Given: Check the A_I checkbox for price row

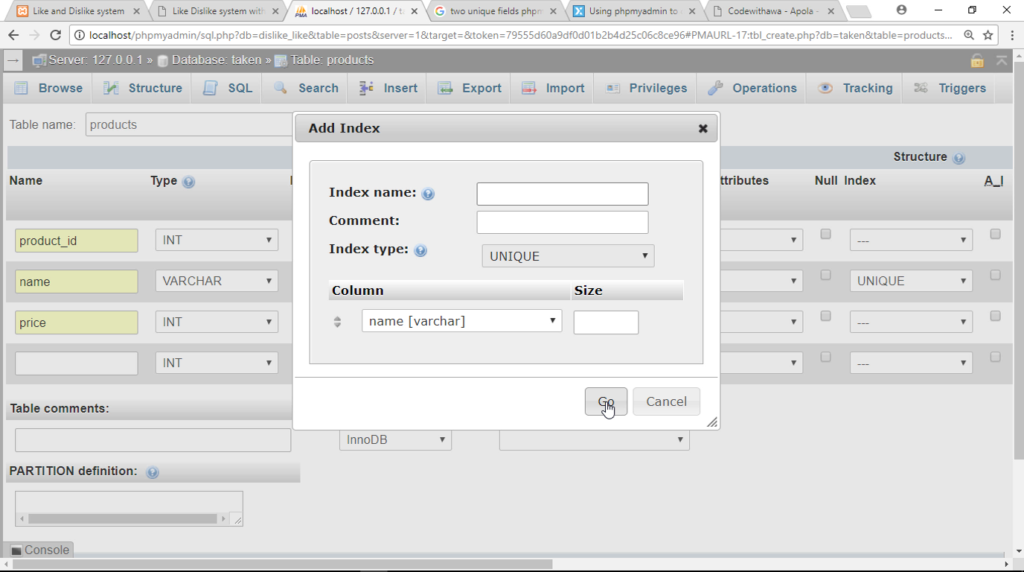Looking at the screenshot, I should point(995,316).
